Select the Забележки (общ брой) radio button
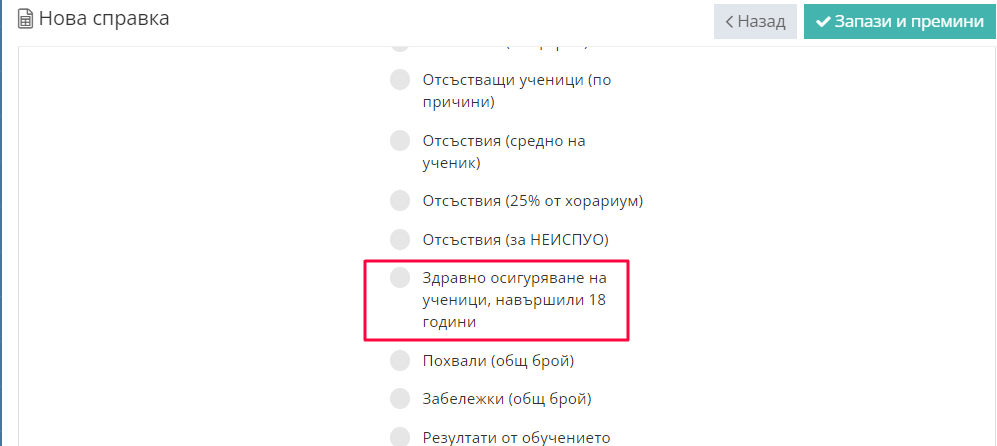 click(400, 398)
